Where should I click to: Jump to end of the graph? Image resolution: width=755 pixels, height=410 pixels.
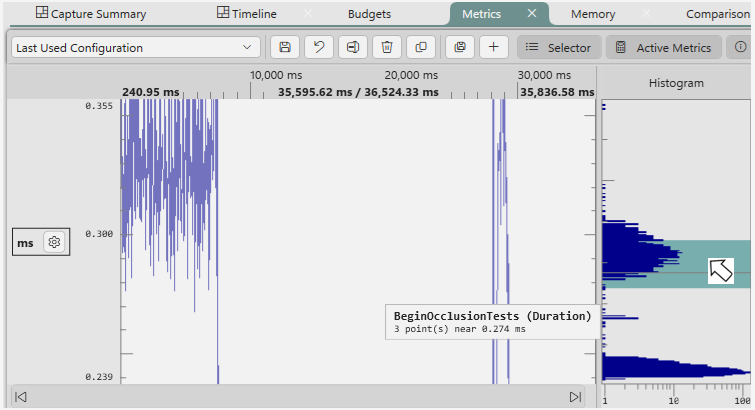pos(575,397)
